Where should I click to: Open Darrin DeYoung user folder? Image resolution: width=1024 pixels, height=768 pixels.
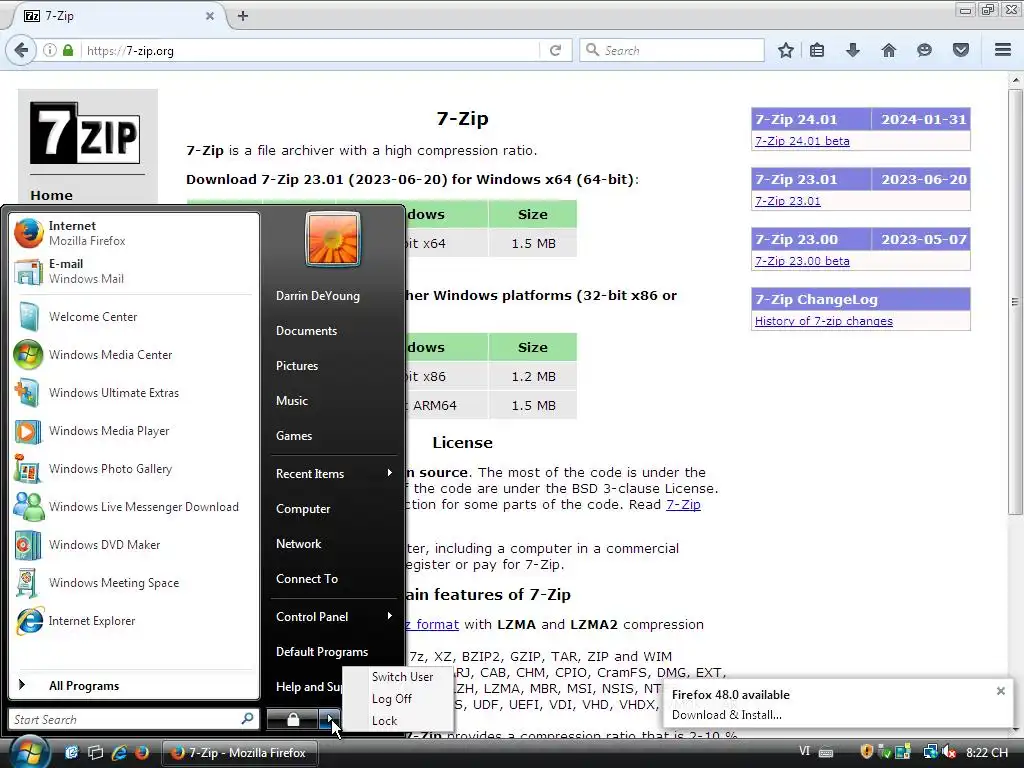click(334, 296)
